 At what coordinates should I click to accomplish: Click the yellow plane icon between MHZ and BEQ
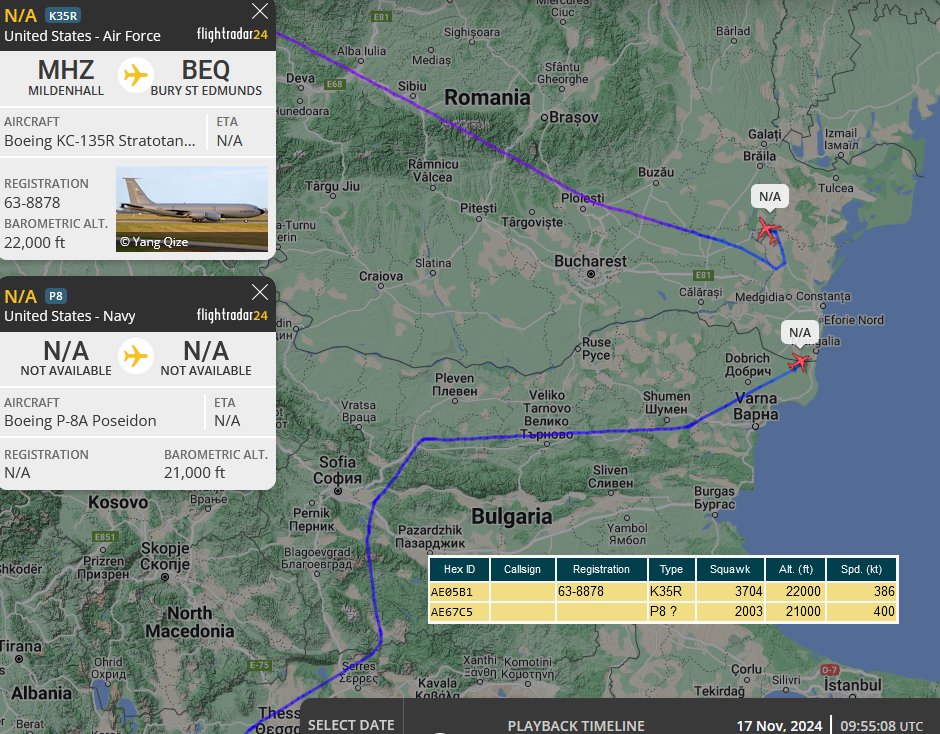tap(135, 76)
